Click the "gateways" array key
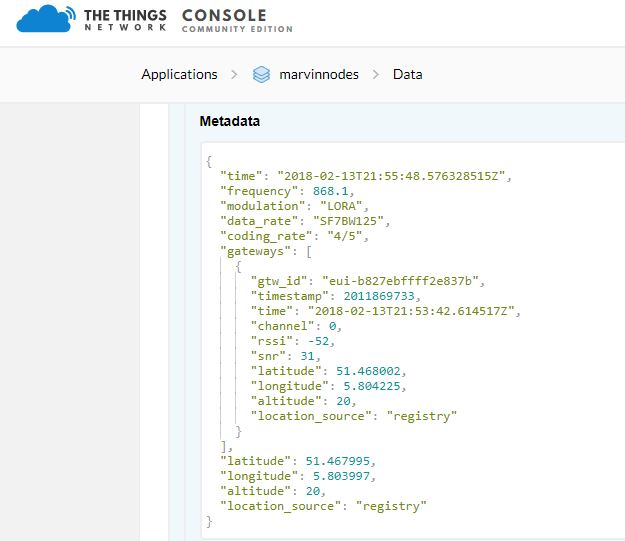Viewport: 625px width, 541px height. point(255,251)
